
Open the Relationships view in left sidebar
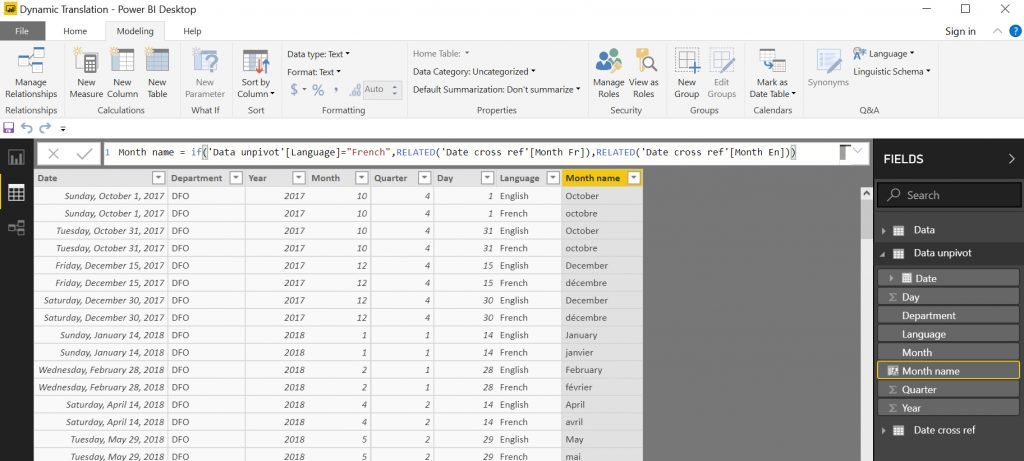(x=16, y=228)
